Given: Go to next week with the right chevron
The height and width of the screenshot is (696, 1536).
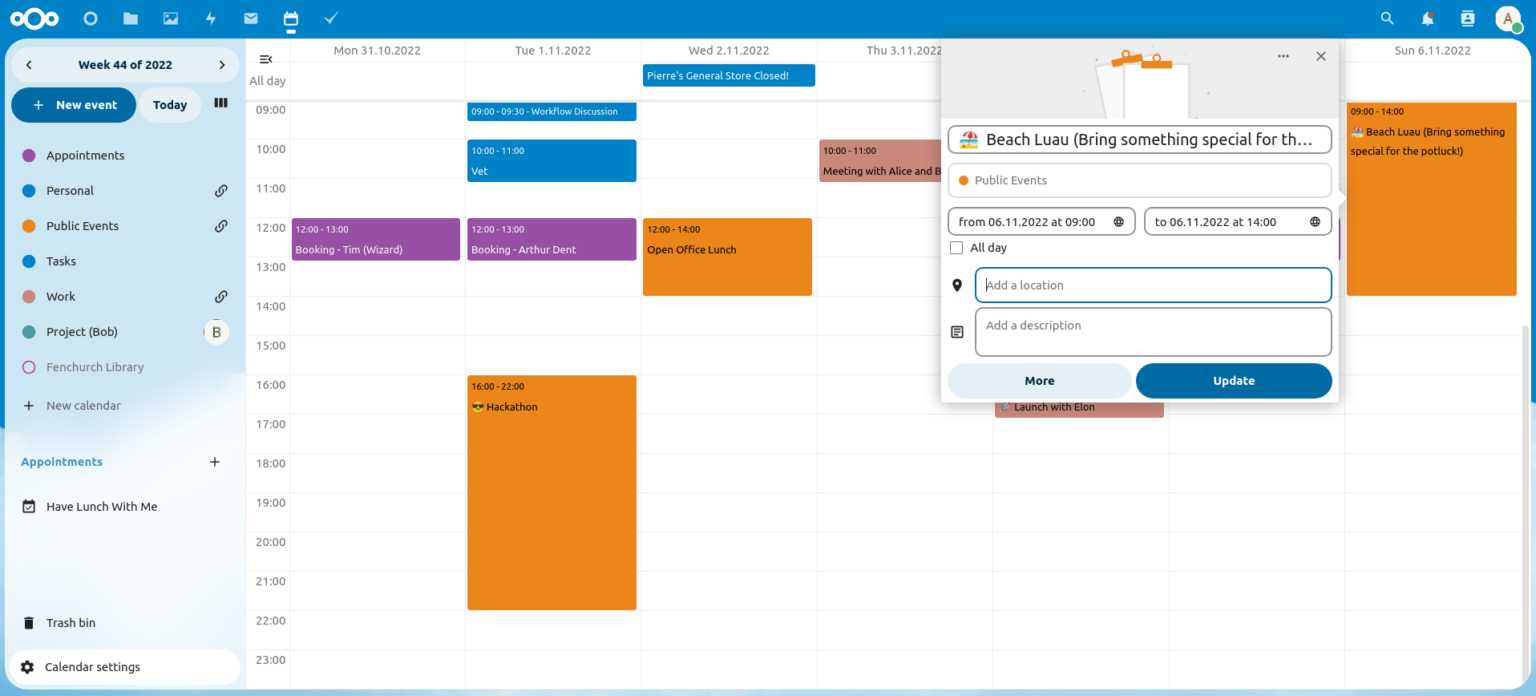Looking at the screenshot, I should click(221, 64).
